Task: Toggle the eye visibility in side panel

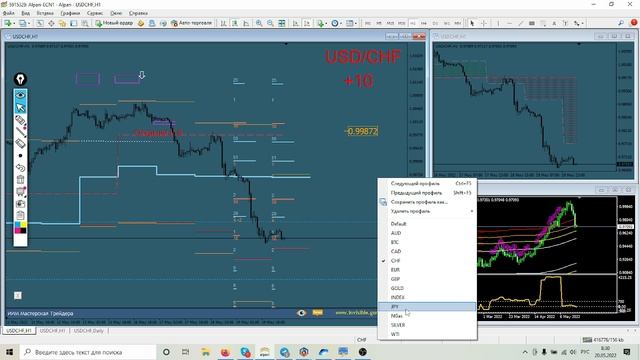Action: click(20, 95)
